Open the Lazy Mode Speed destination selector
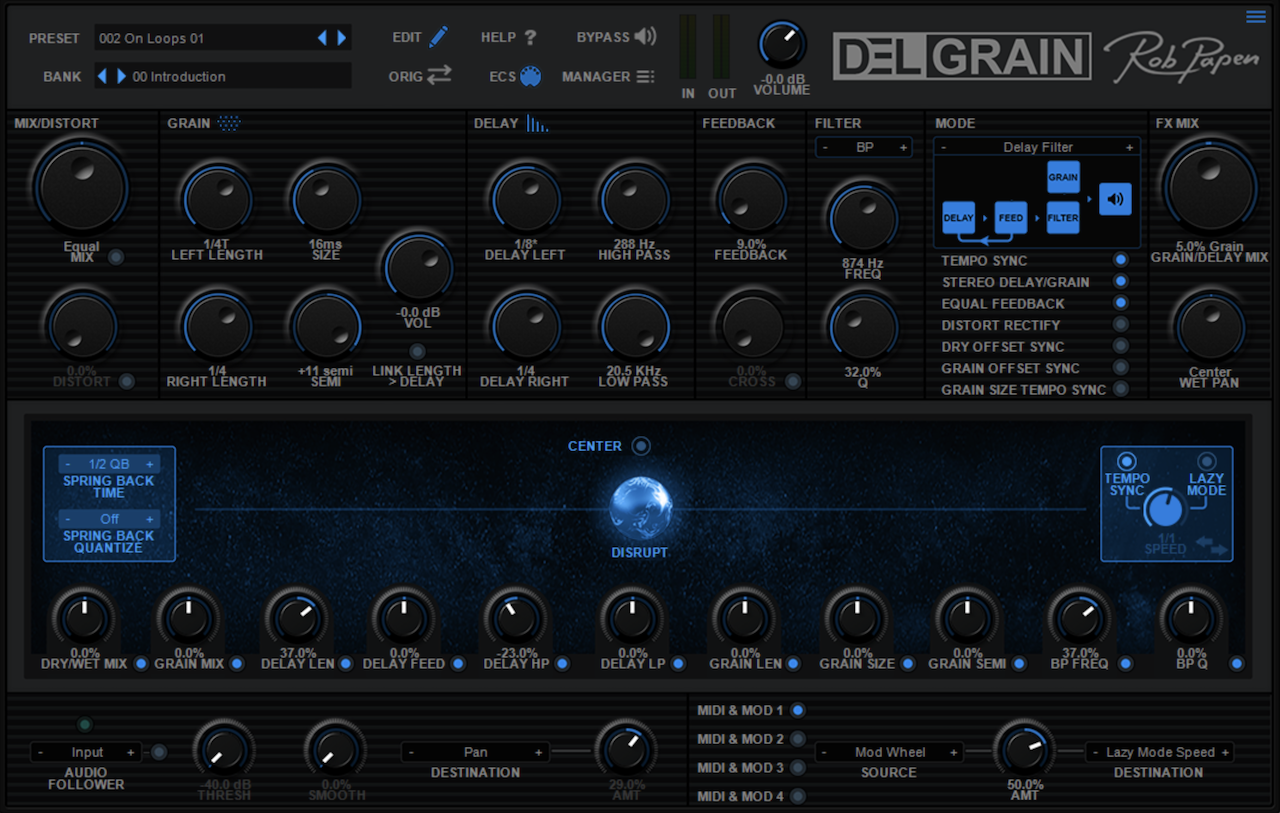Image resolution: width=1280 pixels, height=813 pixels. pyautogui.click(x=1159, y=752)
